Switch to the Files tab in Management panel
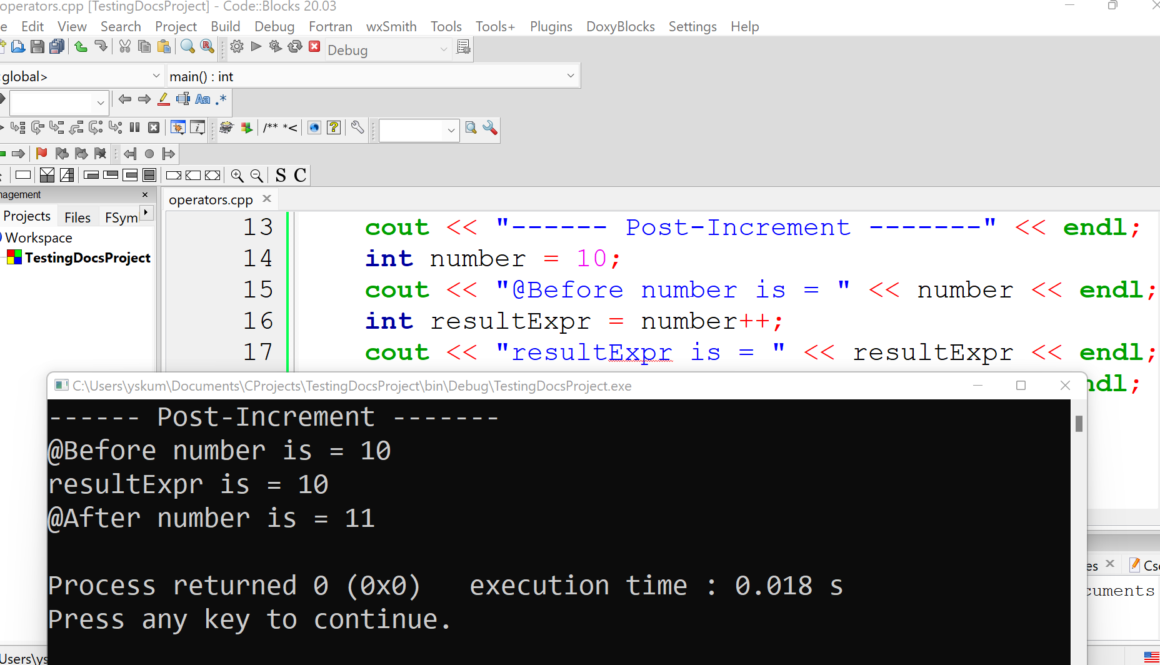Viewport: 1160px width, 665px height. point(77,217)
